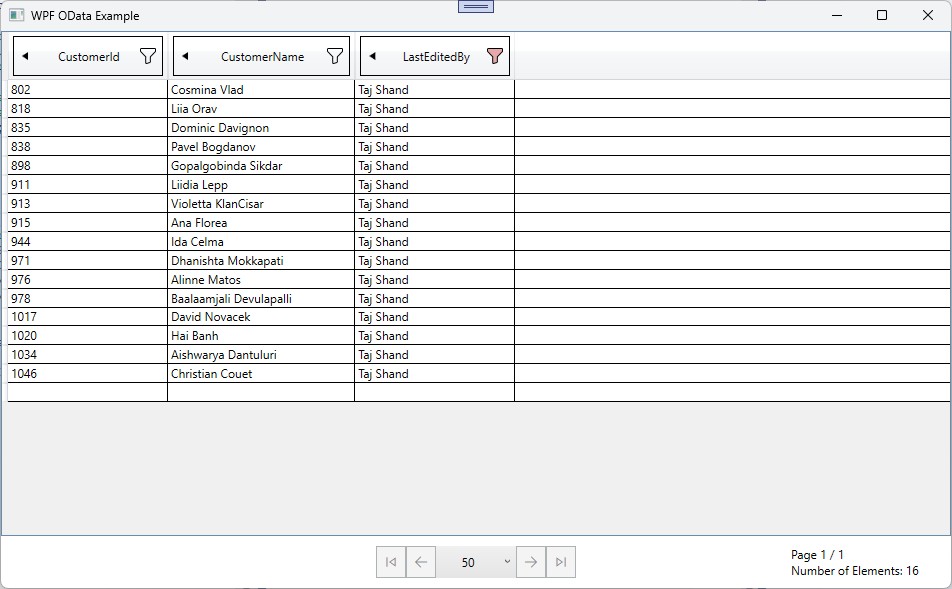Screen dimensions: 952x589
Task: Click the CustomerName column header
Action: 262,57
